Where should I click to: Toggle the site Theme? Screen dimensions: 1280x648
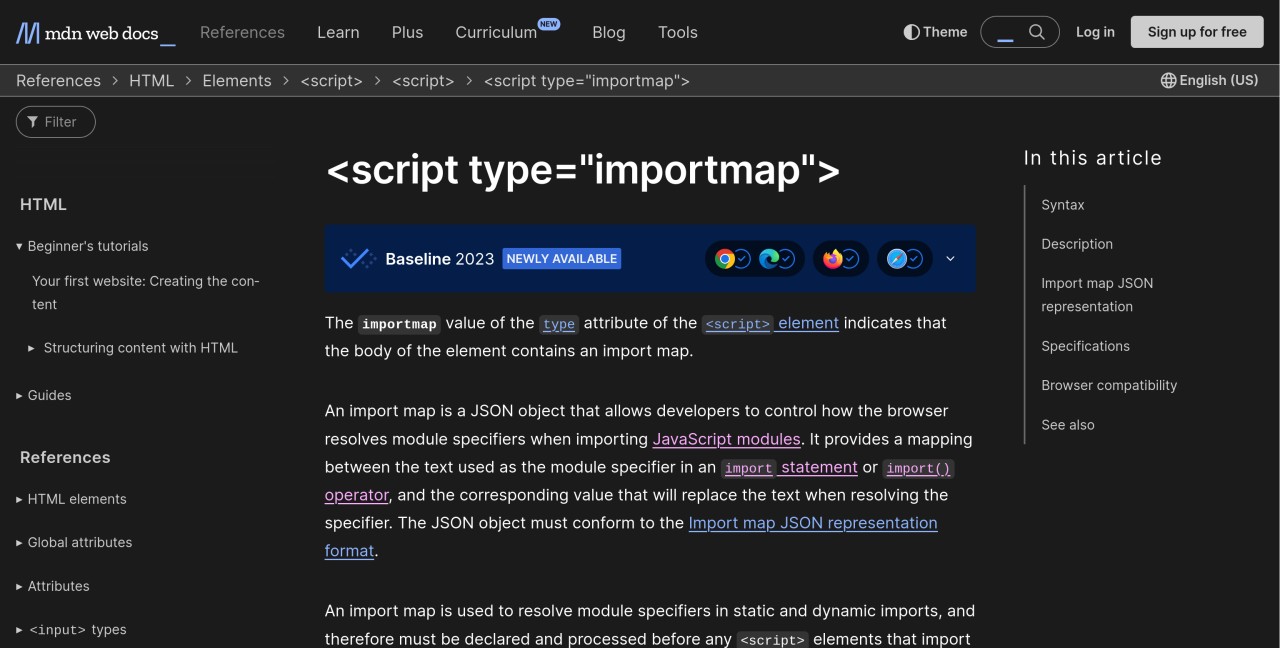tap(934, 31)
